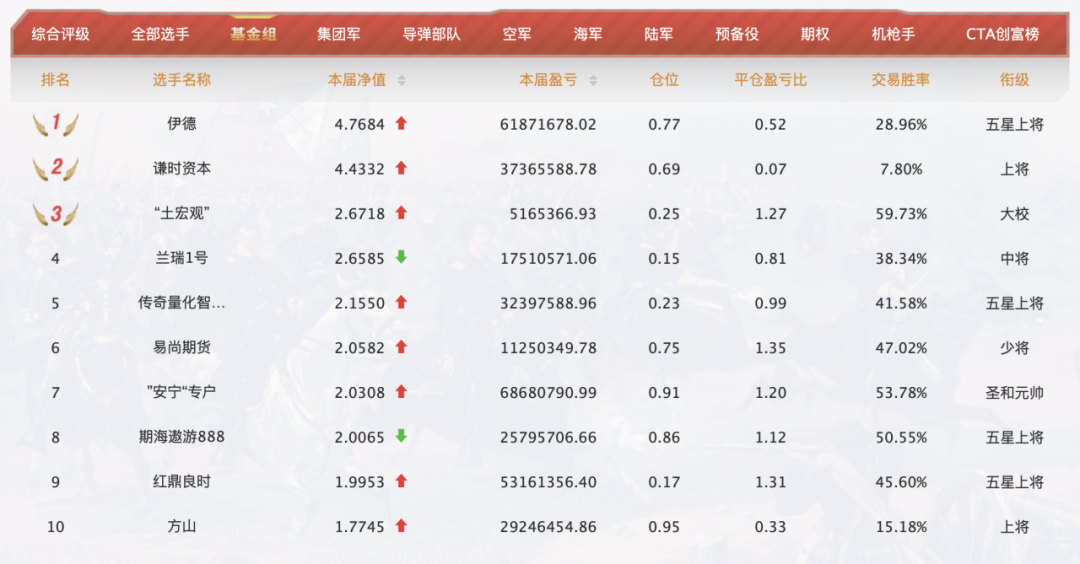Click the rank 2 laurel badge
The width and height of the screenshot is (1080, 564).
56,169
